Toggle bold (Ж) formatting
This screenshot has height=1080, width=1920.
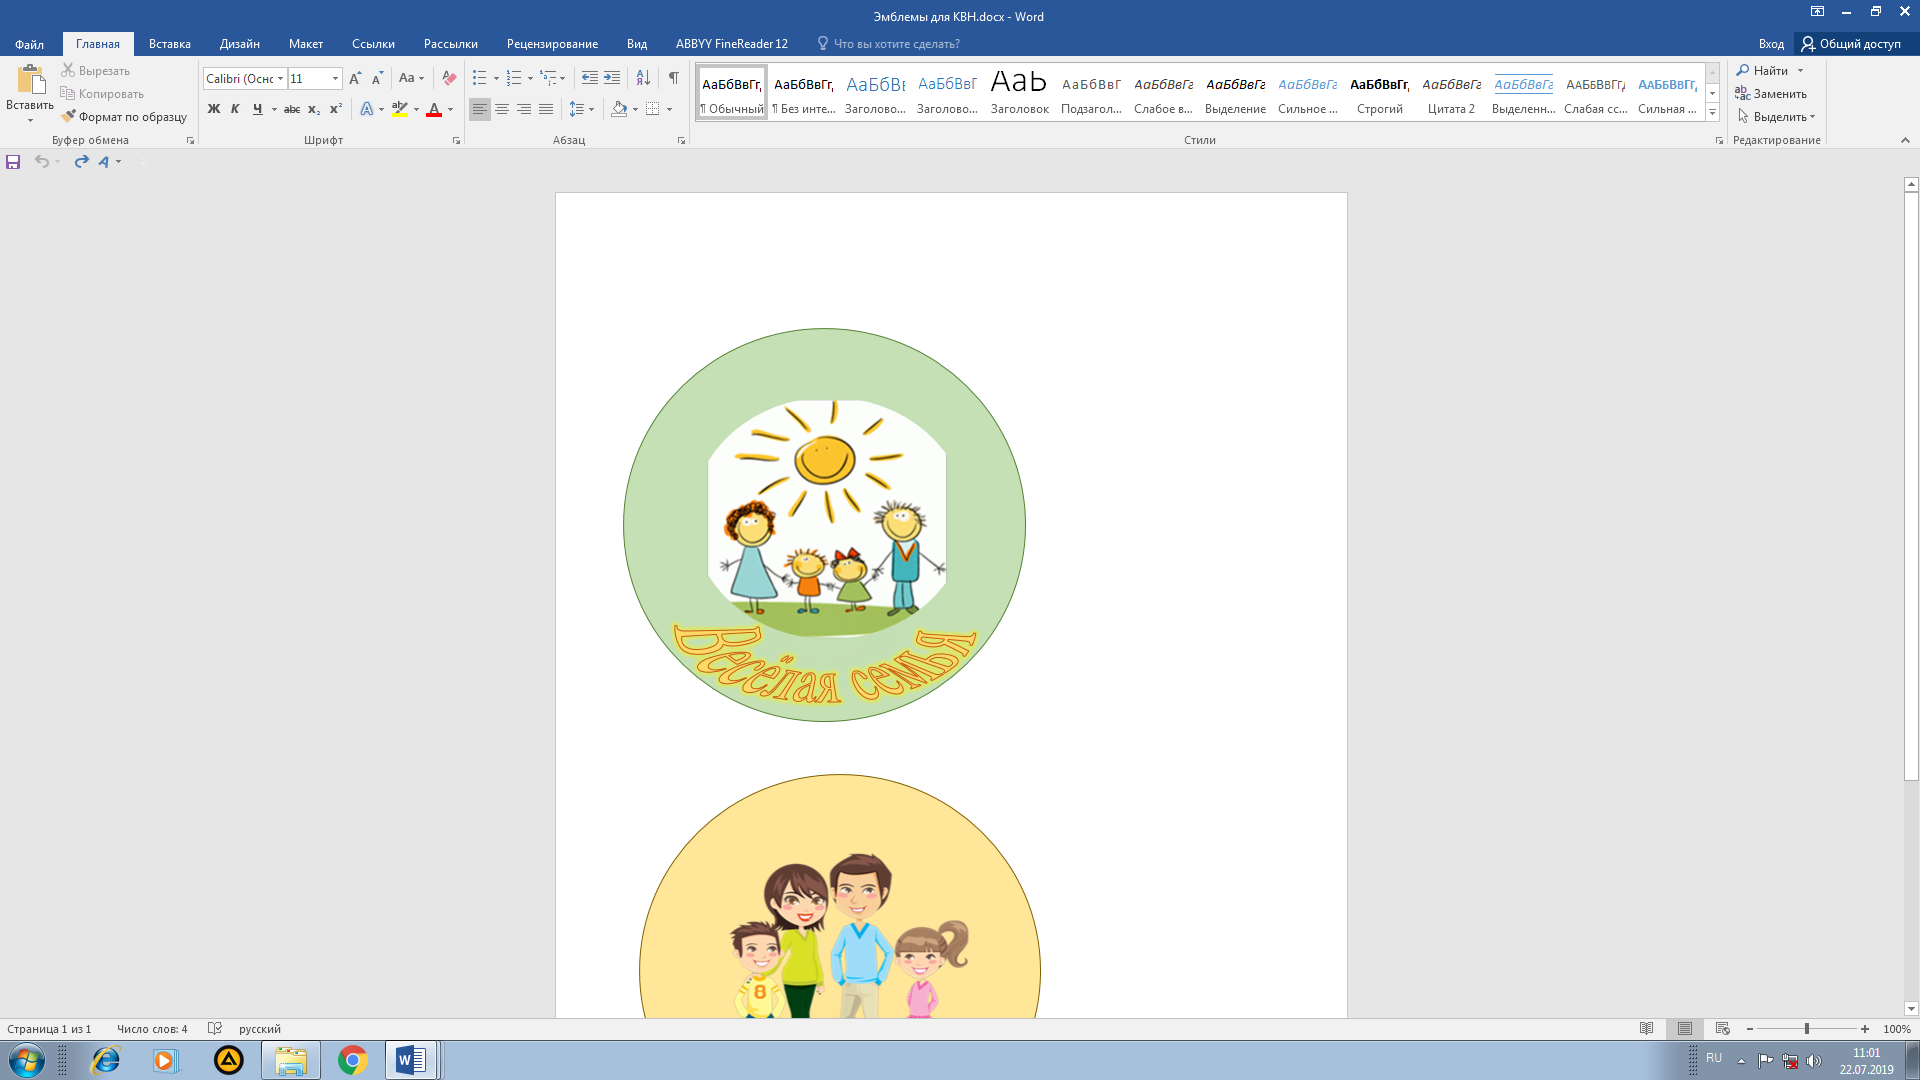[213, 109]
